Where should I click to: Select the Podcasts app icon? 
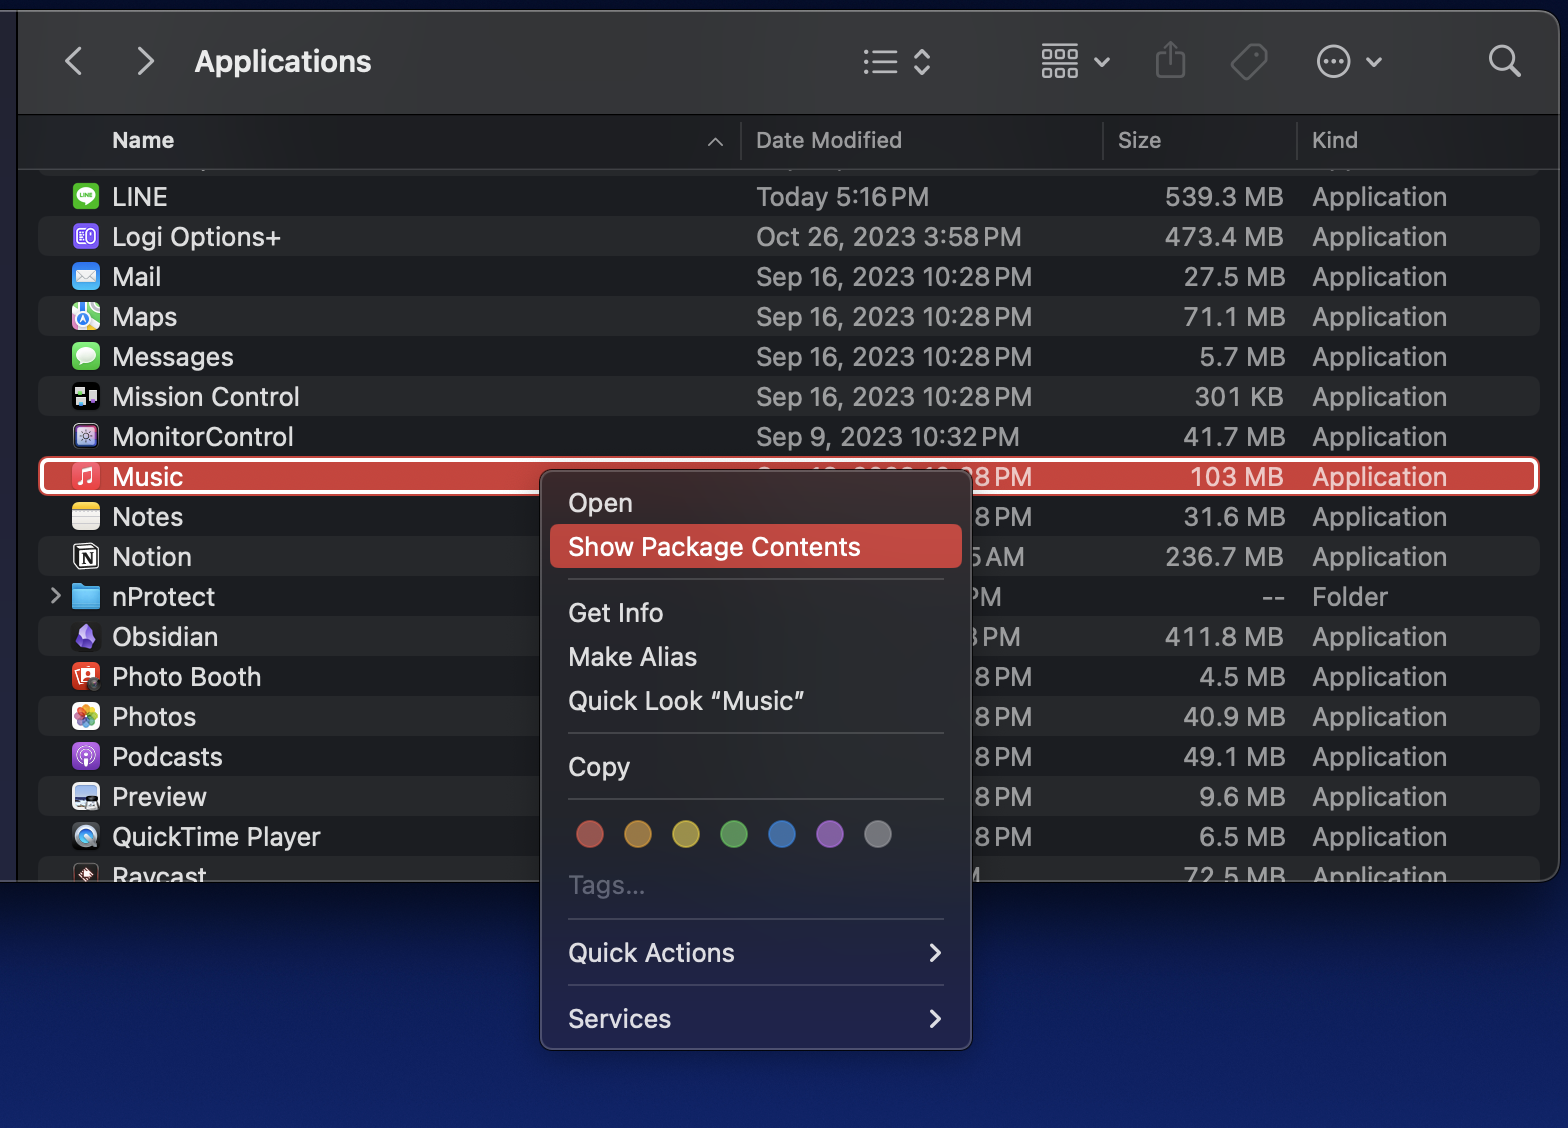click(86, 756)
